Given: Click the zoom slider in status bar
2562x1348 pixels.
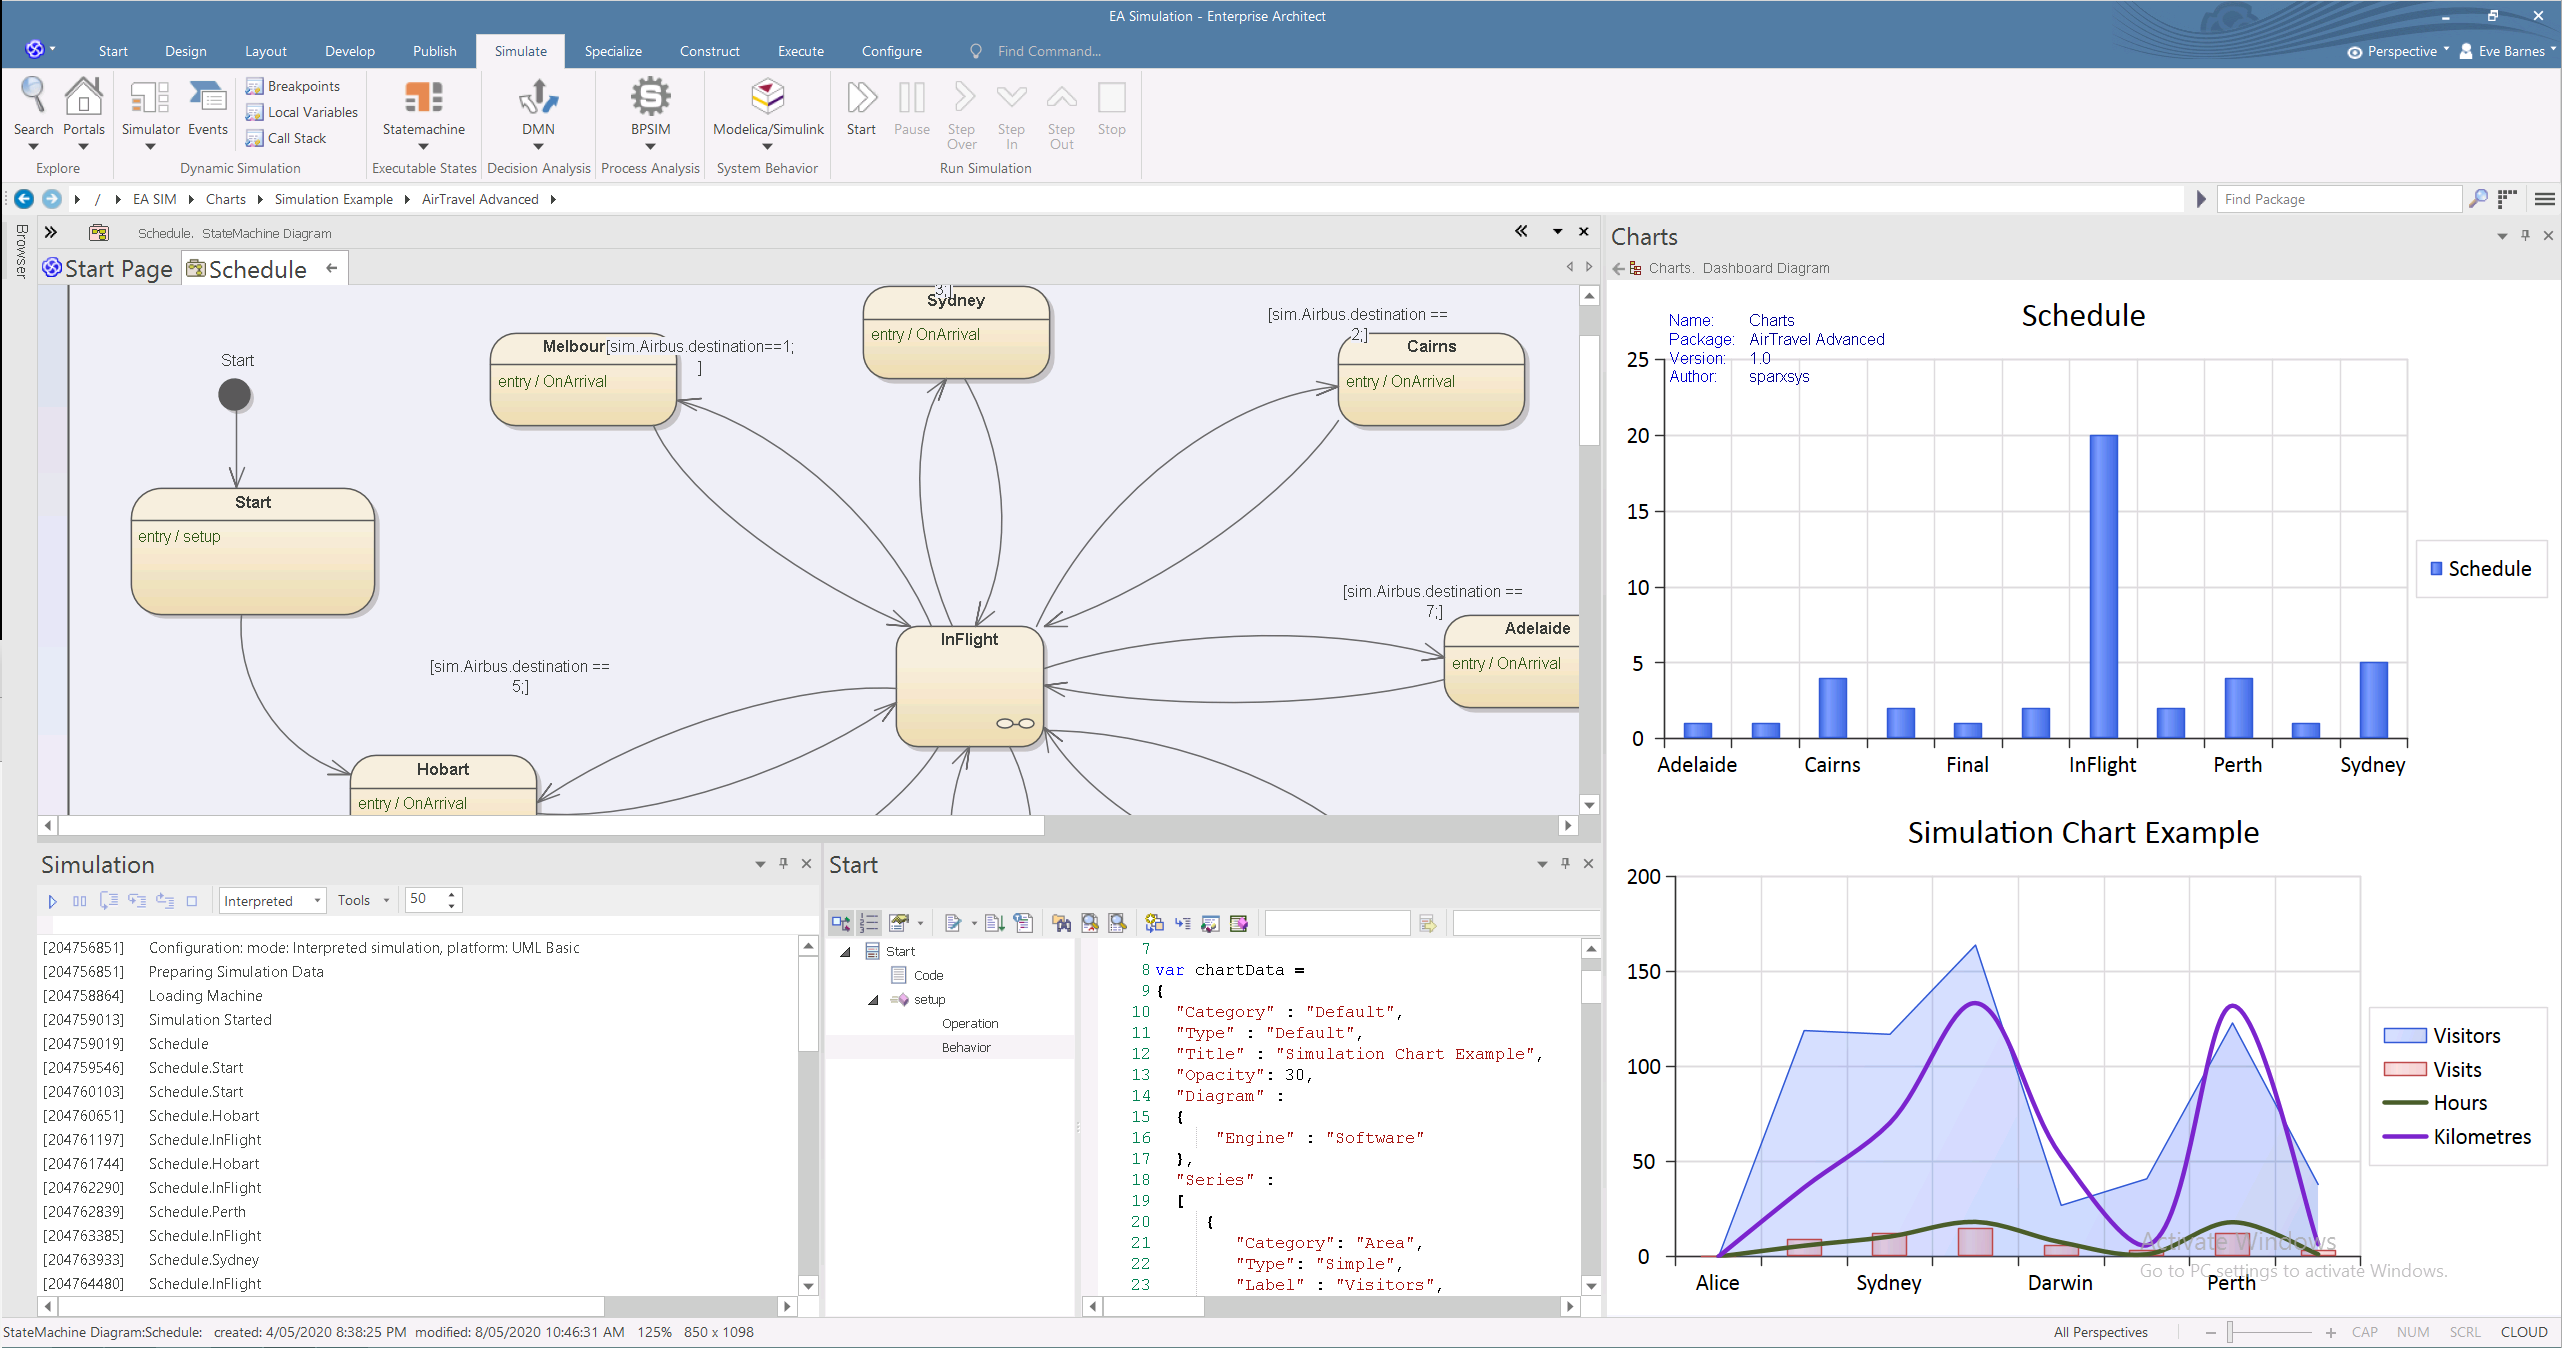Looking at the screenshot, I should coord(2231,1333).
